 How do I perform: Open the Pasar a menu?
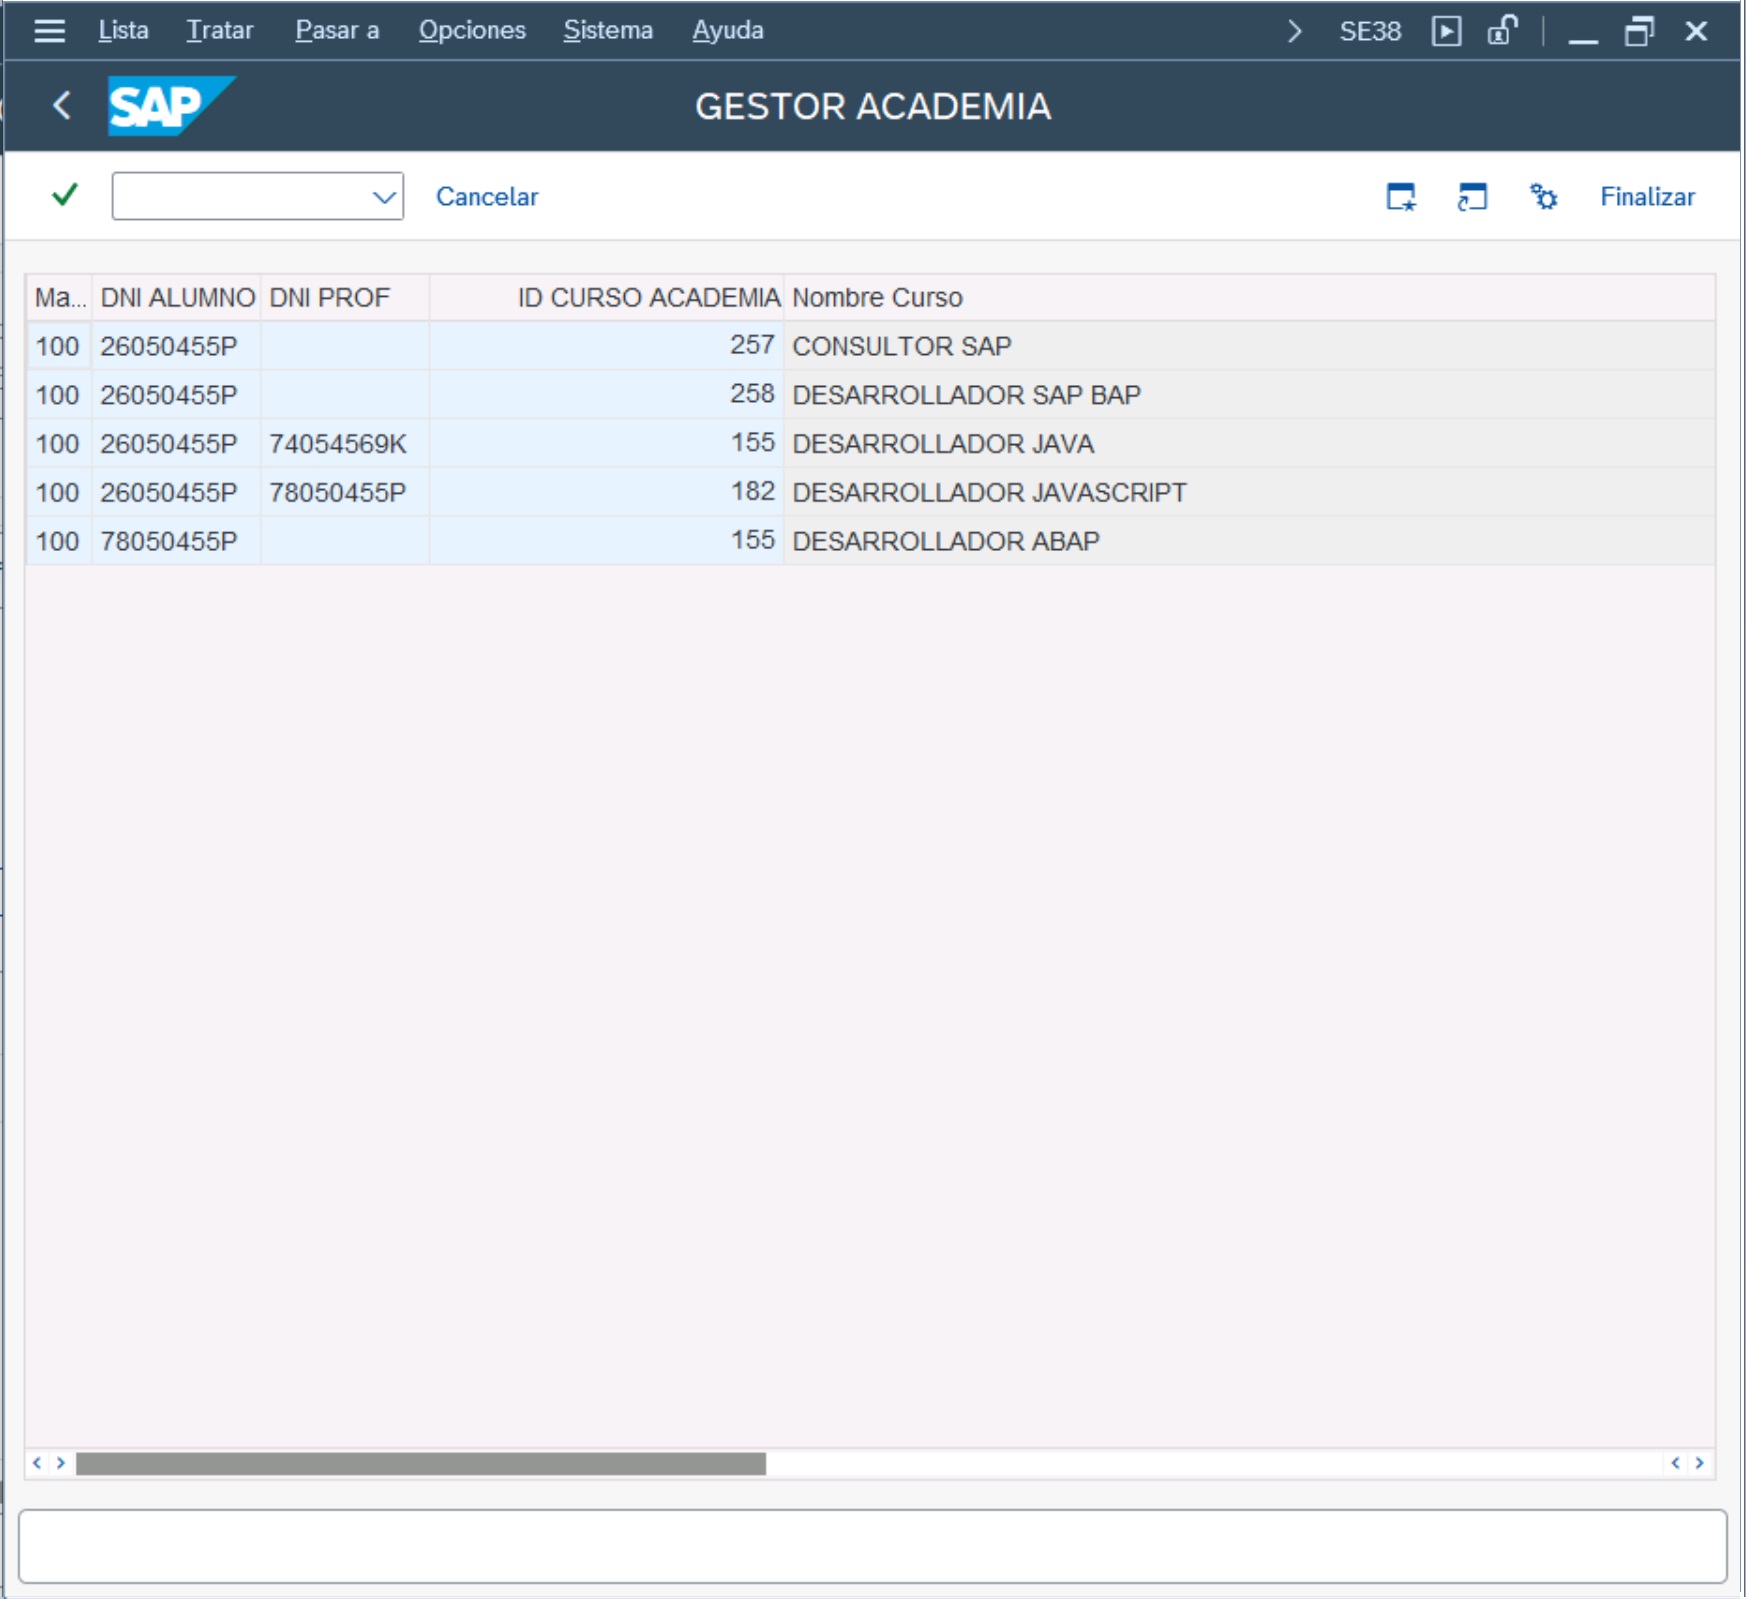click(337, 31)
